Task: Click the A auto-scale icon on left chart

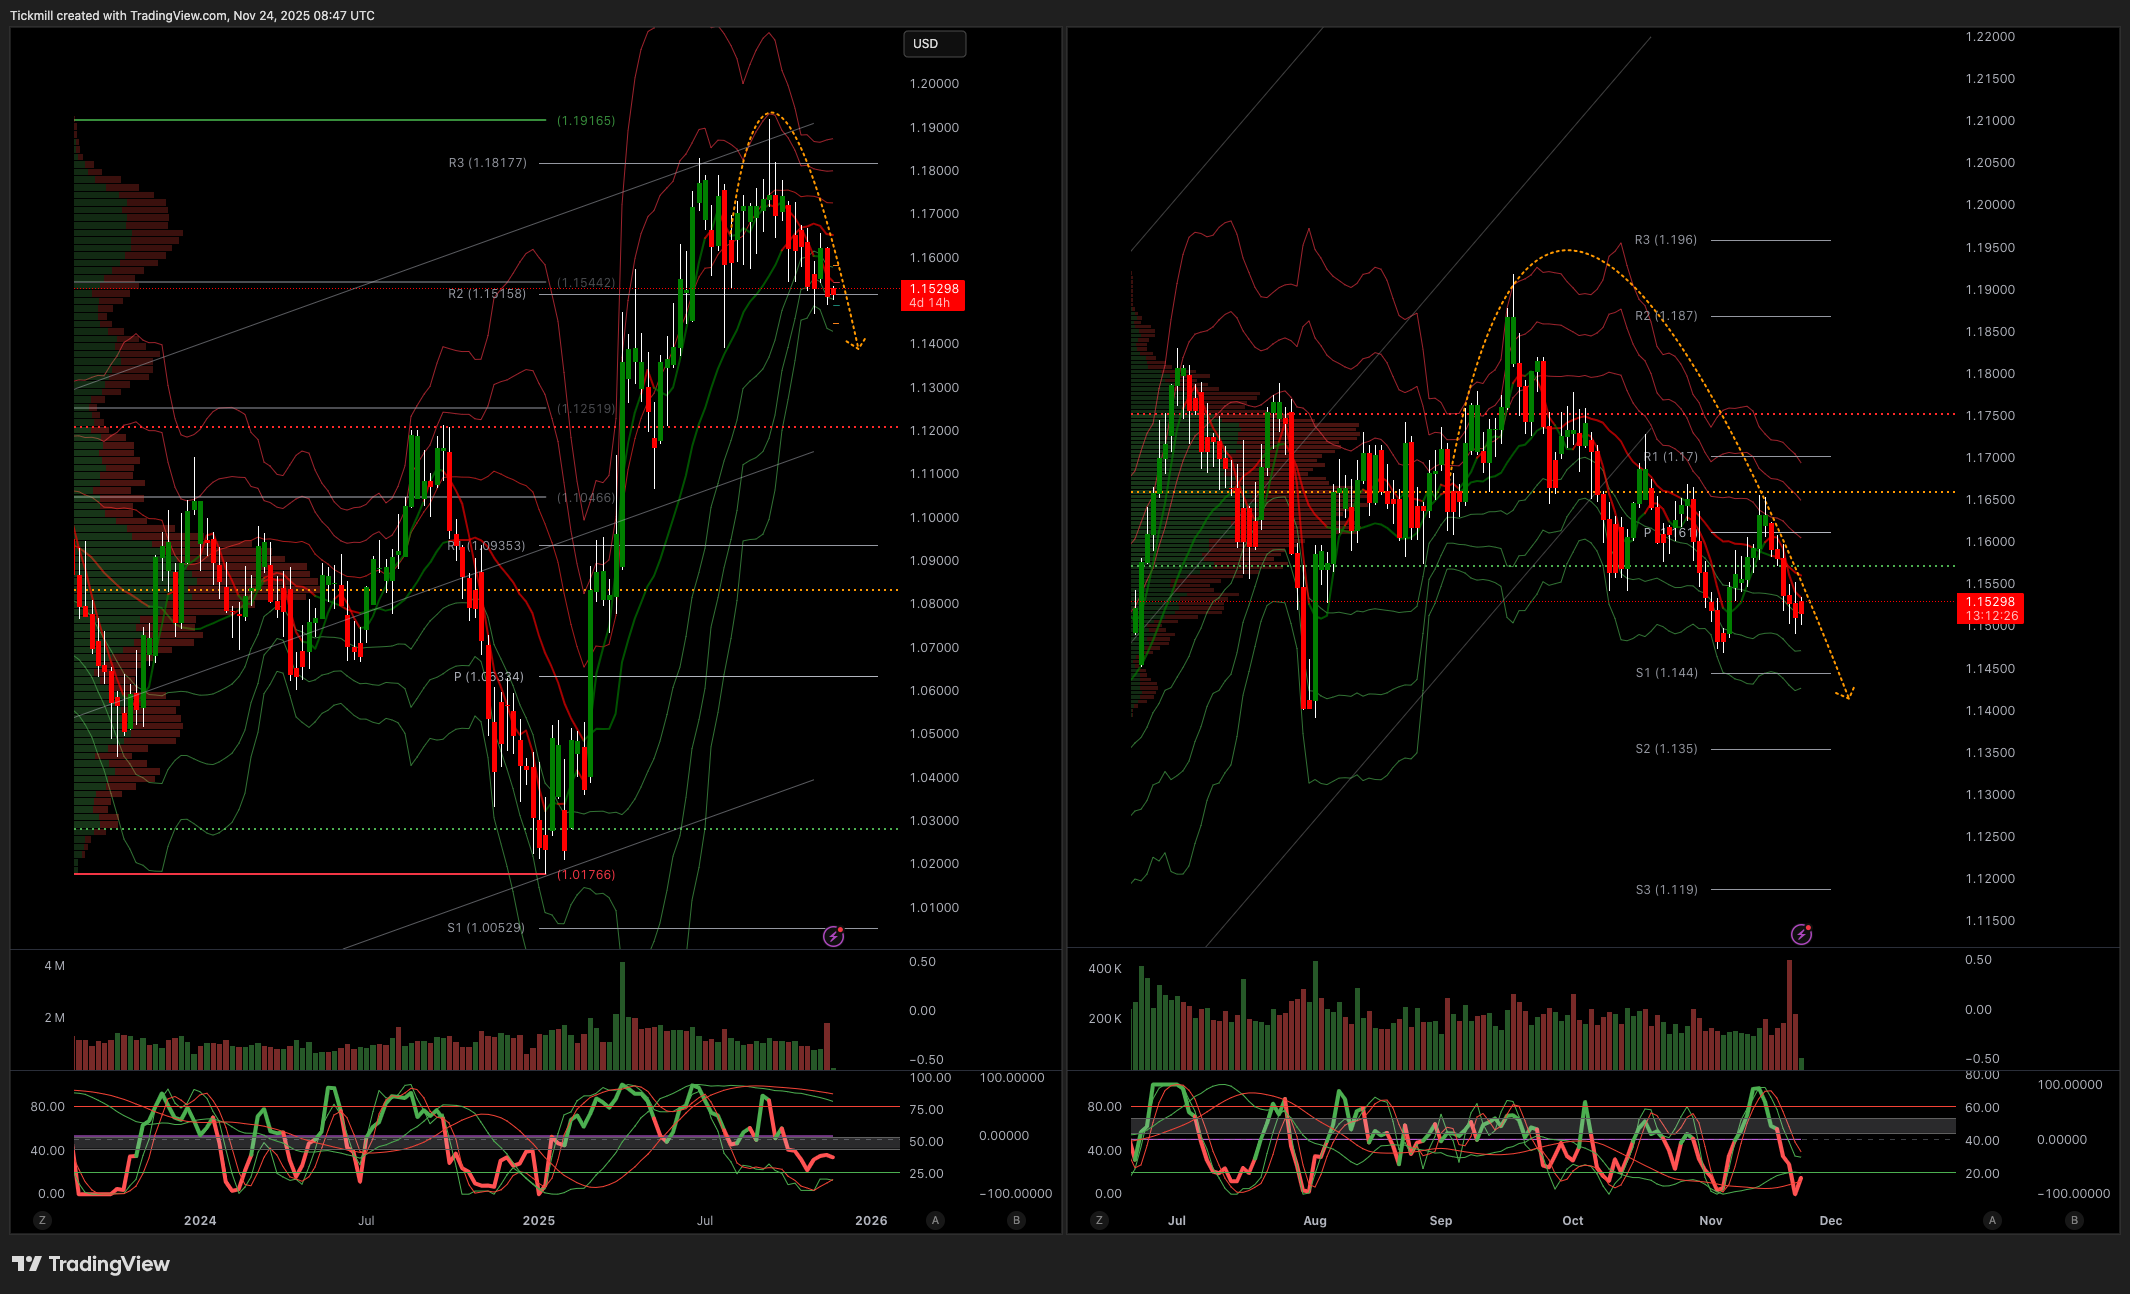Action: [935, 1220]
